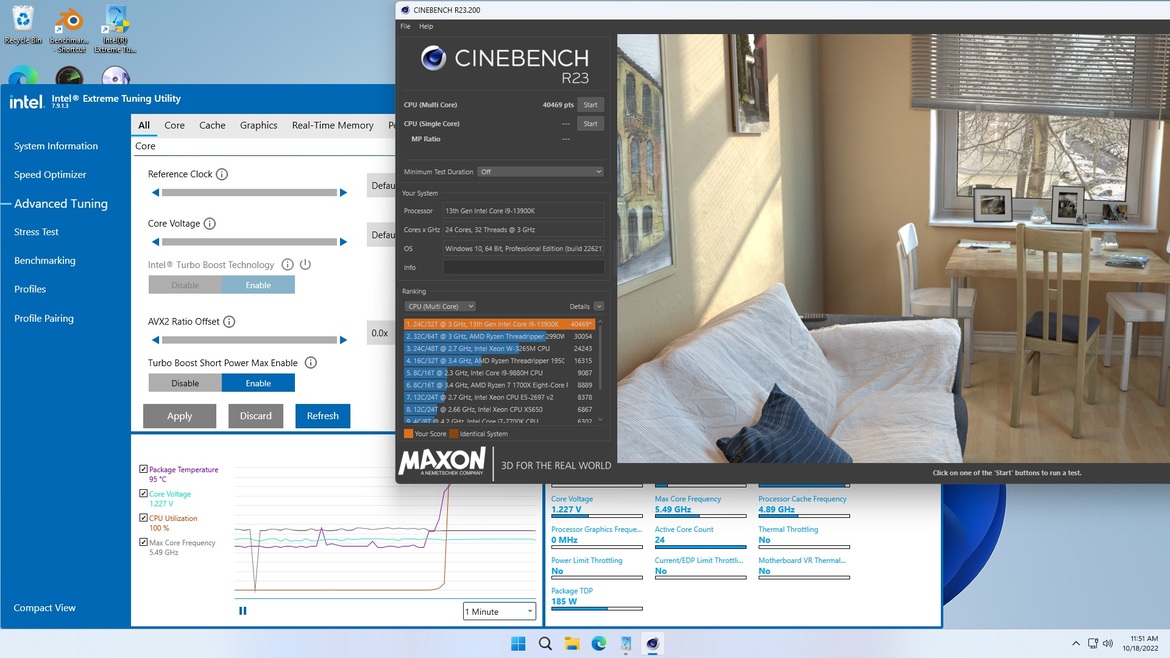
Task: Show info for Core Voltage
Action: point(210,223)
